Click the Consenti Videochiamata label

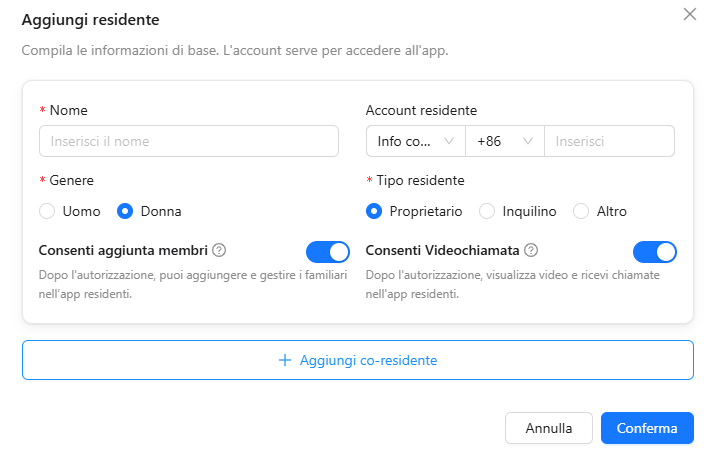(x=442, y=250)
